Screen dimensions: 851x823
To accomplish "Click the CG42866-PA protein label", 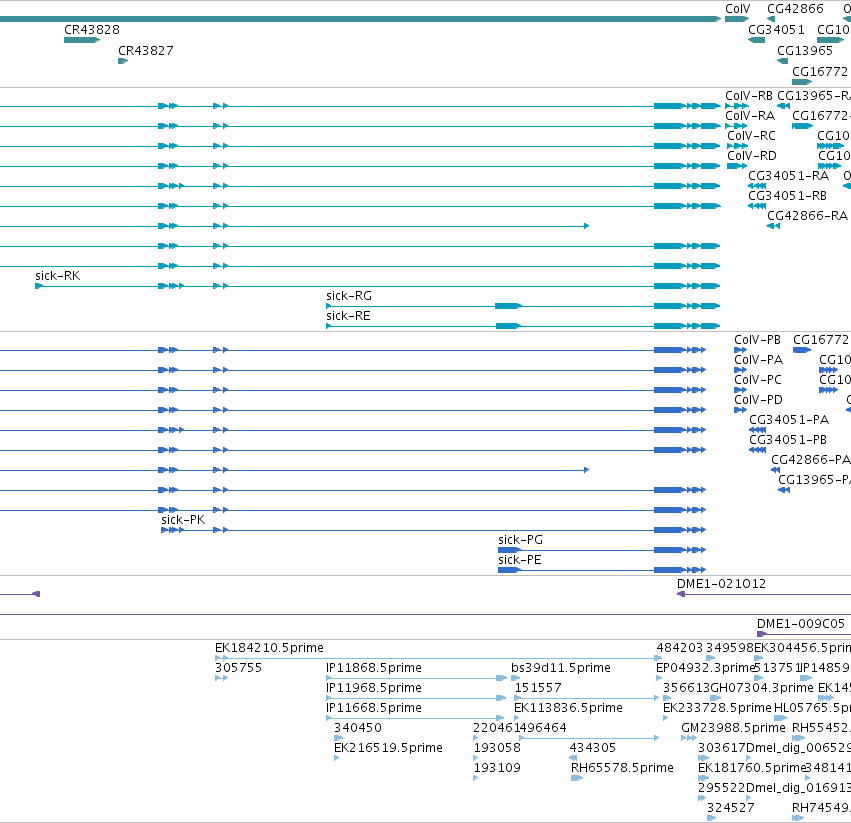I will (x=811, y=460).
